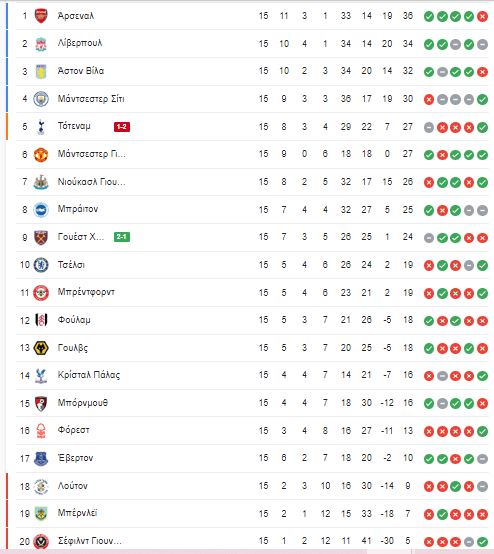Click the Liverpool club crest
494x554 pixels.
point(41,43)
